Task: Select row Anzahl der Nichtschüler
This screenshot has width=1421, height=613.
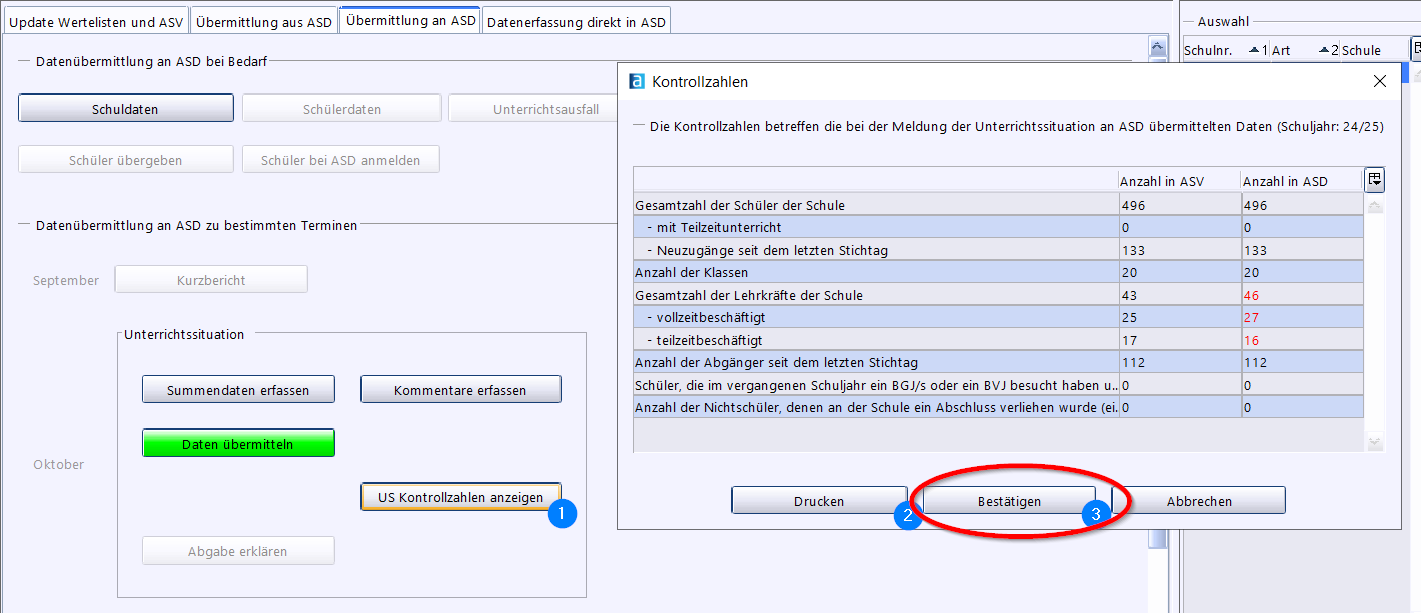Action: 998,407
